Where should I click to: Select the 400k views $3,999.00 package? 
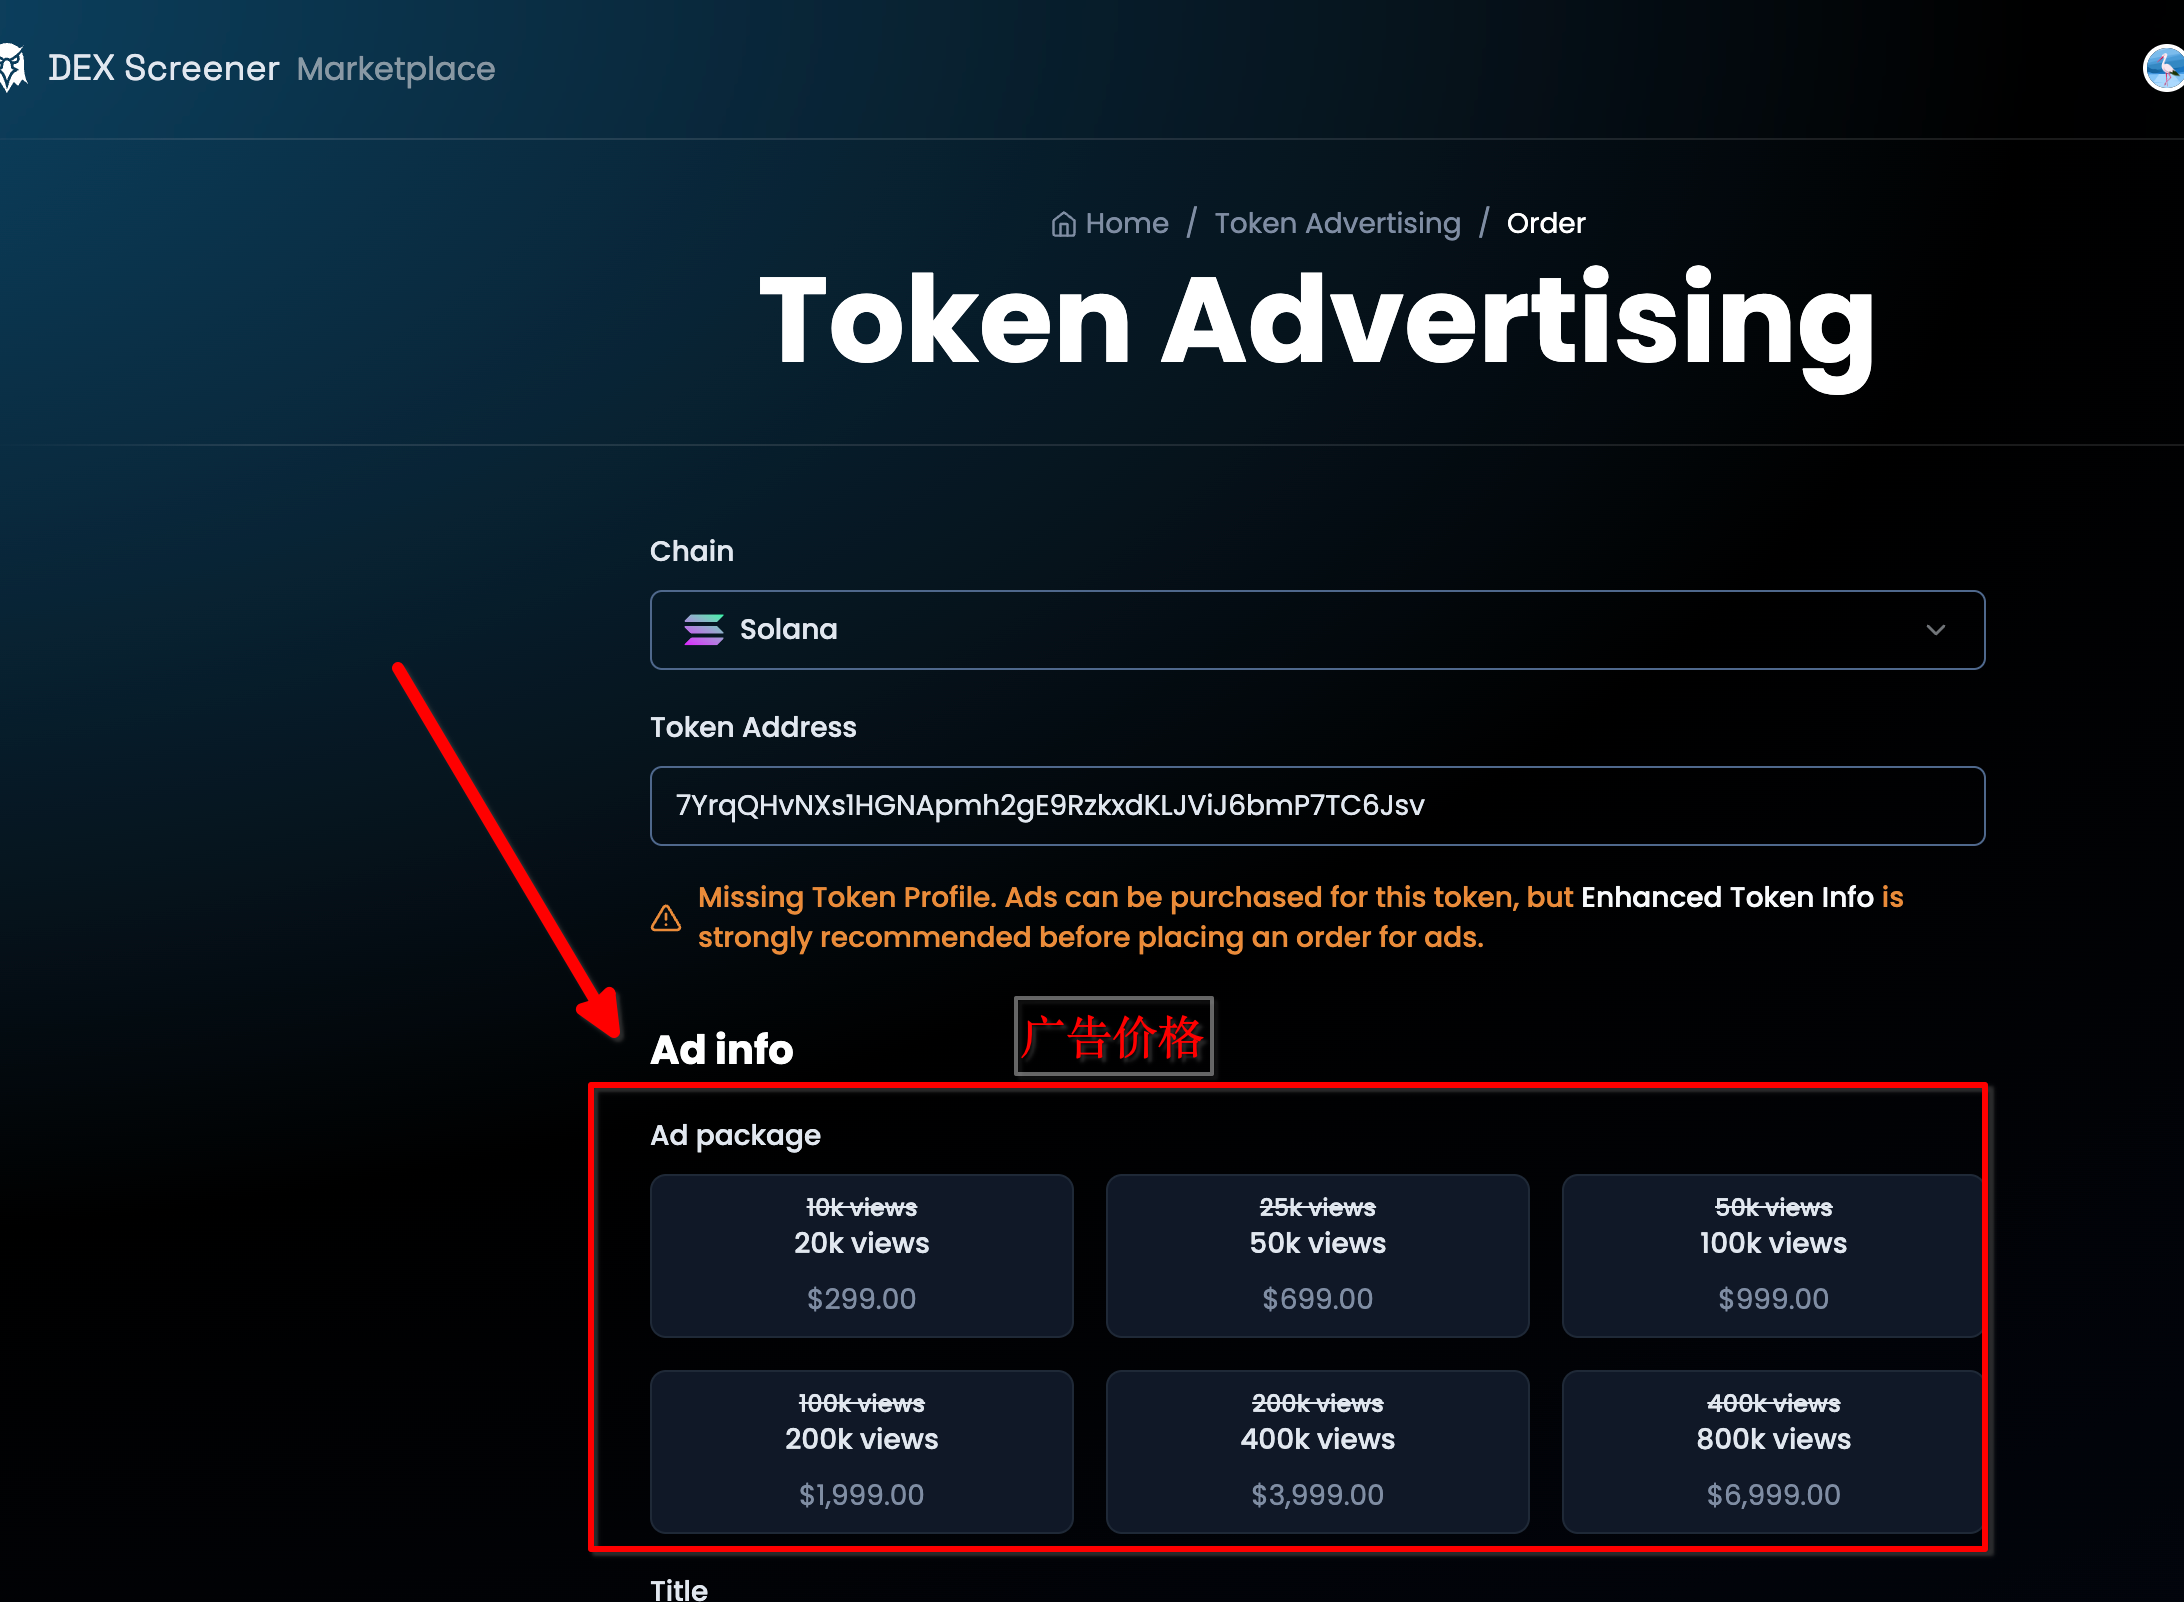click(1317, 1451)
